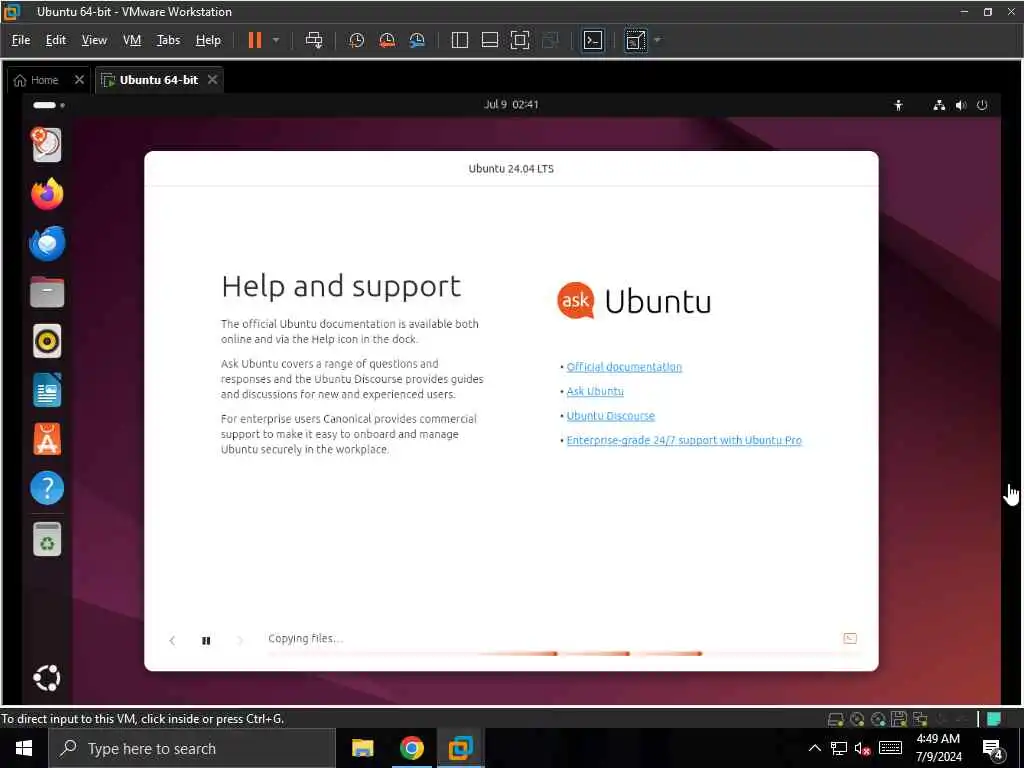1024x768 pixels.
Task: Open the Ubuntu installer icon in dock
Action: point(47,144)
